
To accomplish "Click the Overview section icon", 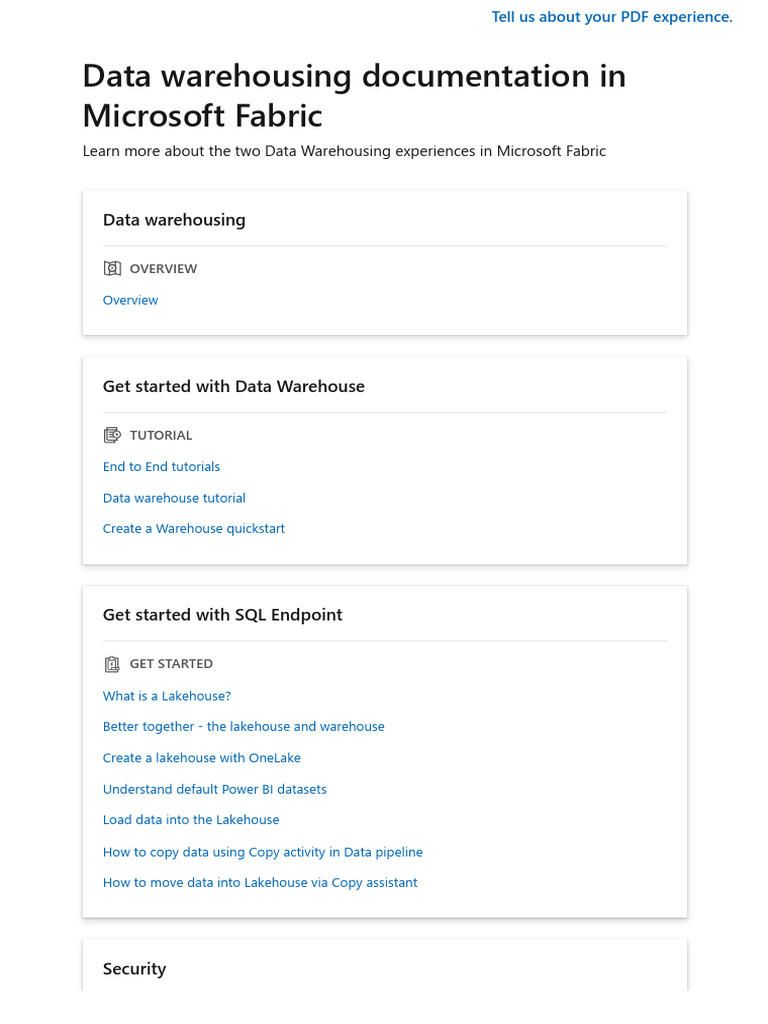I will pos(112,268).
